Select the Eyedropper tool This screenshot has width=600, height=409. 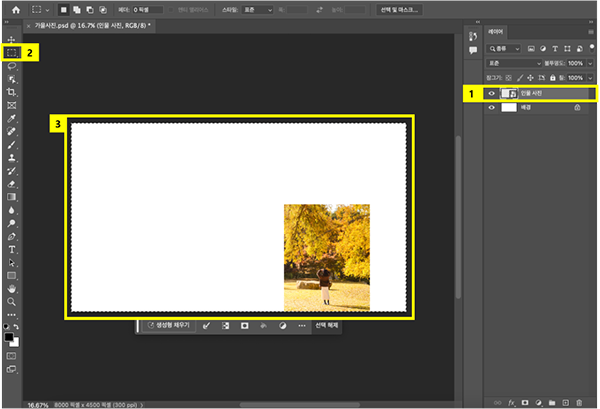(x=11, y=118)
